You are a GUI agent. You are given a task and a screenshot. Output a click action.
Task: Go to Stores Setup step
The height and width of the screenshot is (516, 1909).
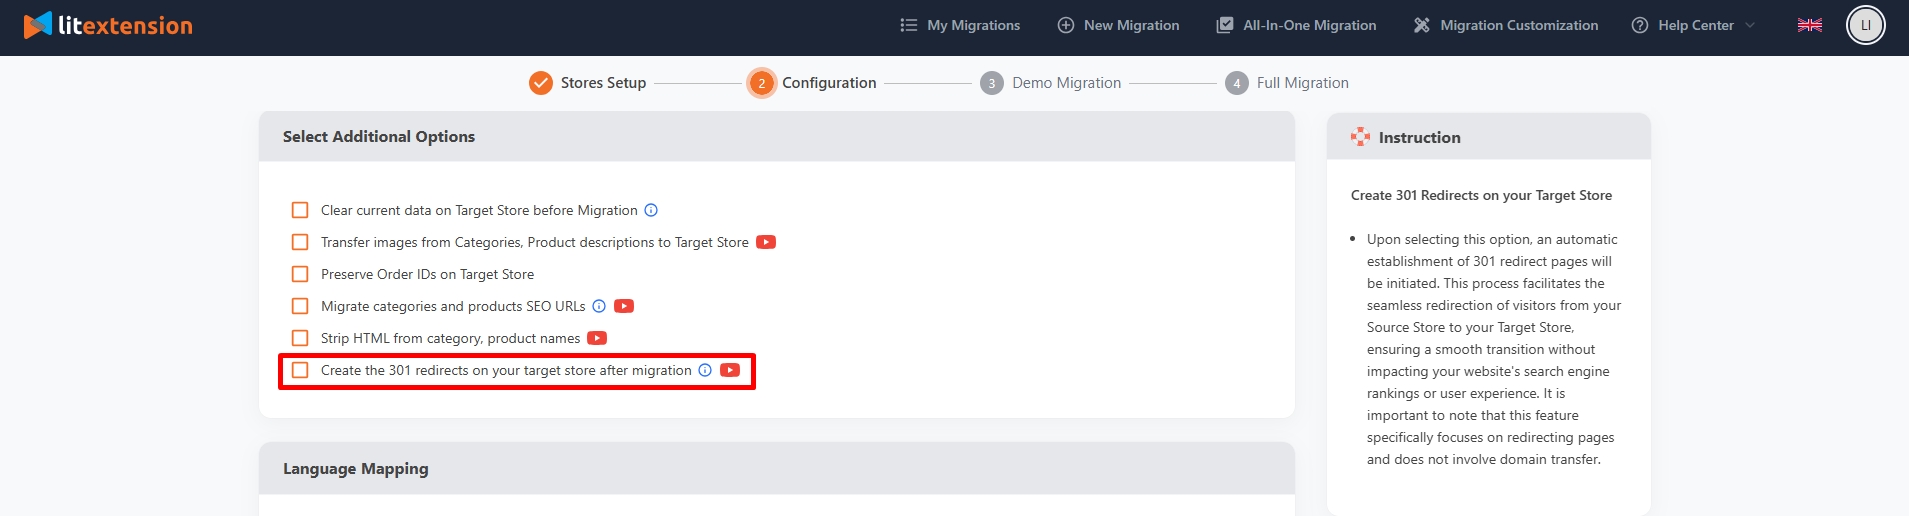tap(603, 83)
